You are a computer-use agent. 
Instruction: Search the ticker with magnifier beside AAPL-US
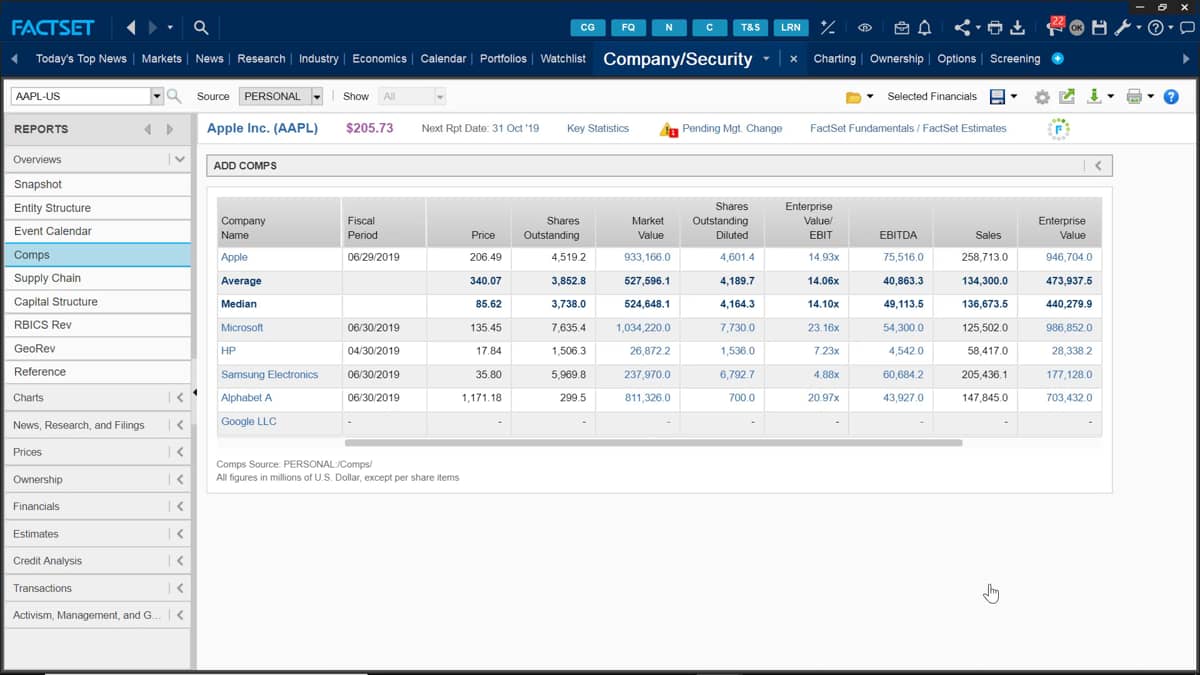tap(174, 96)
